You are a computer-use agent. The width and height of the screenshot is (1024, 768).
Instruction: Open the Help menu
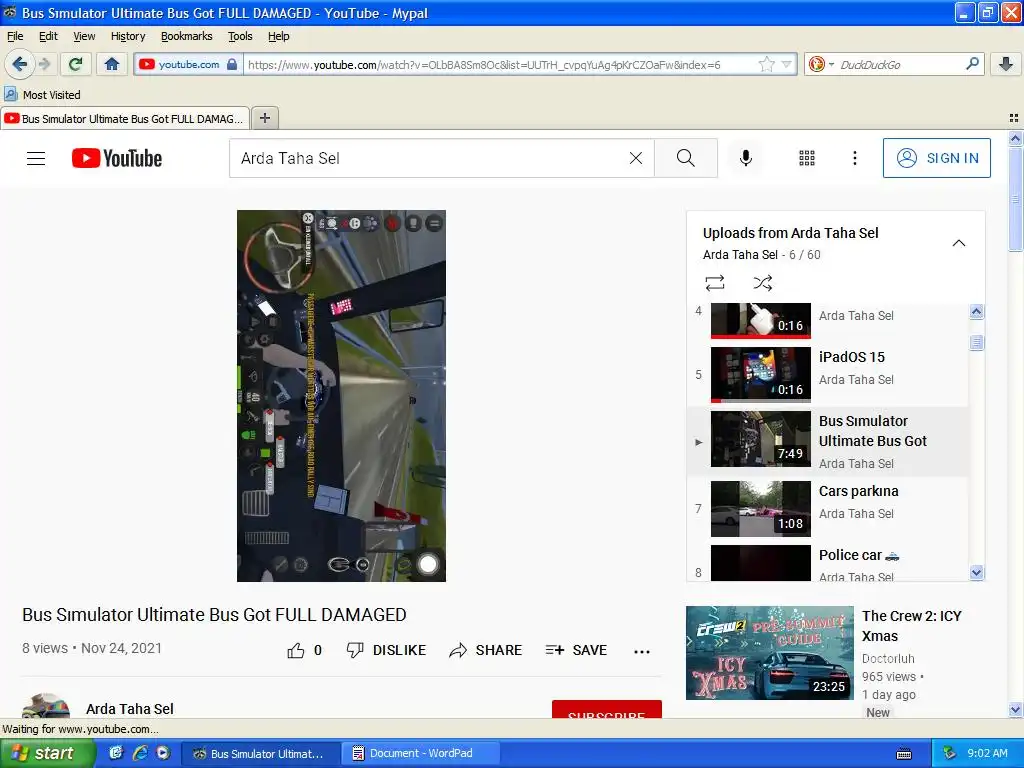pos(278,36)
